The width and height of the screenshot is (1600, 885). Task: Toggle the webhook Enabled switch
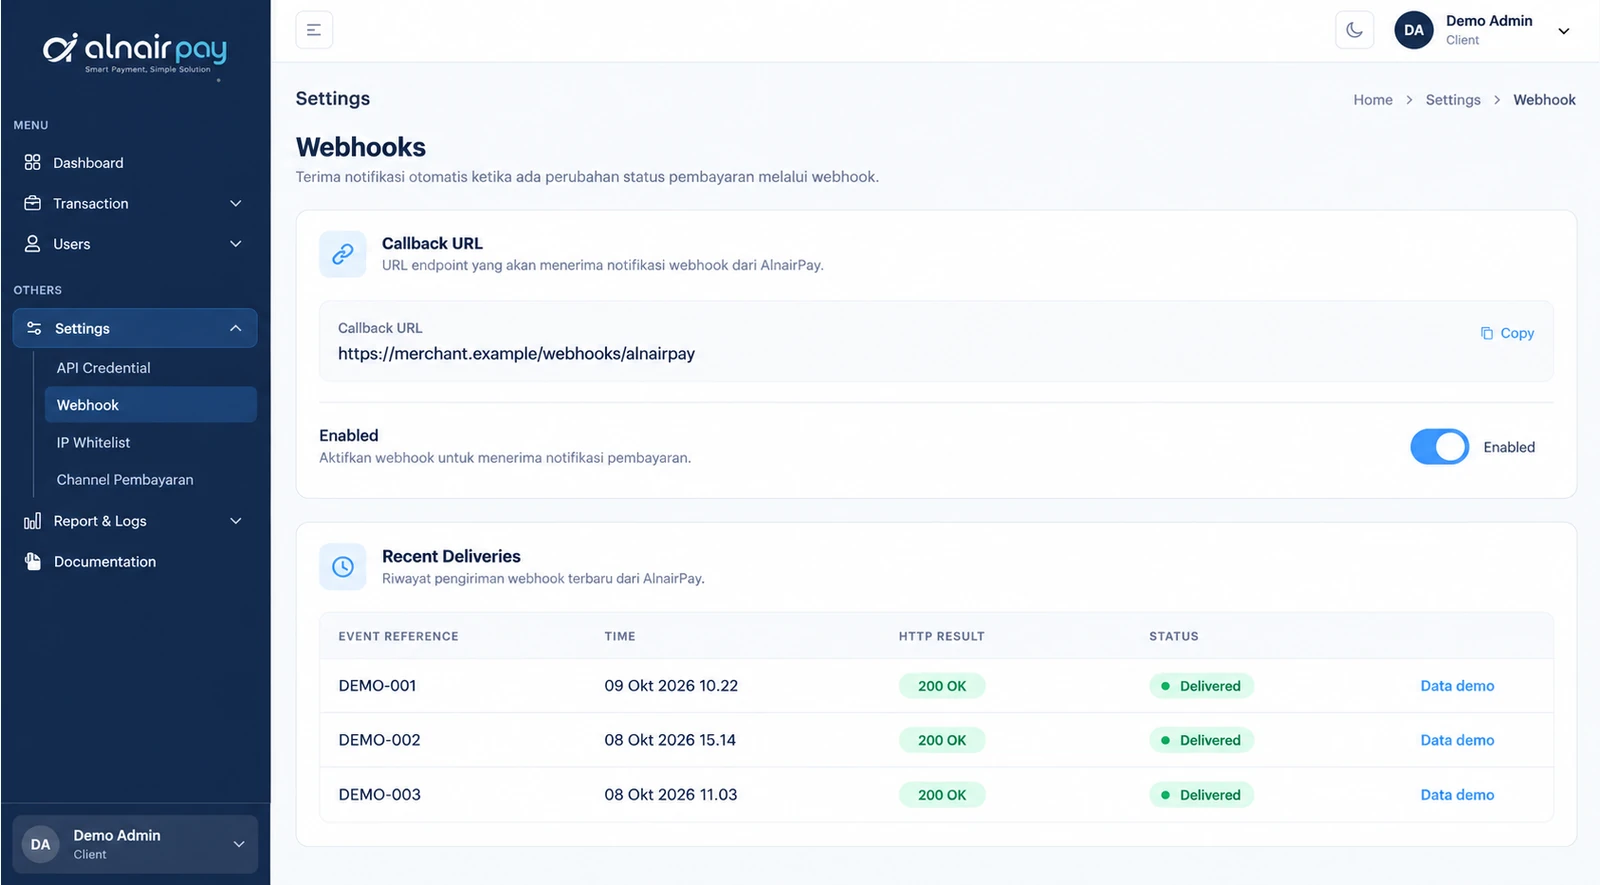(1439, 447)
